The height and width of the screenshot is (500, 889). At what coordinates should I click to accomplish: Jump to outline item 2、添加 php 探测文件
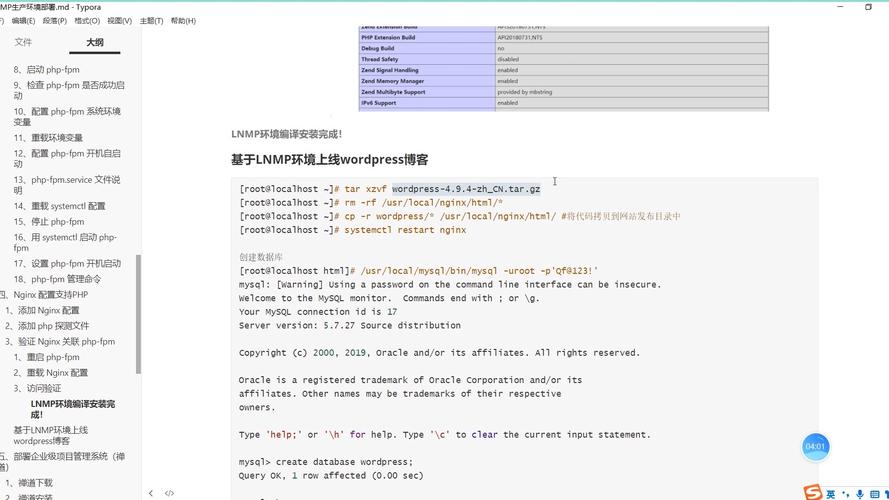pyautogui.click(x=47, y=326)
